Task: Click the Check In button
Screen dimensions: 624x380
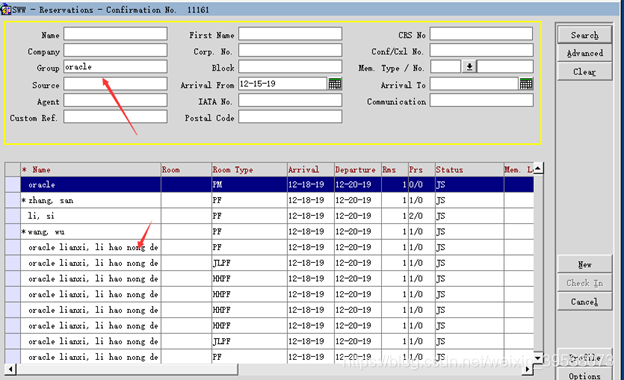Action: [584, 283]
